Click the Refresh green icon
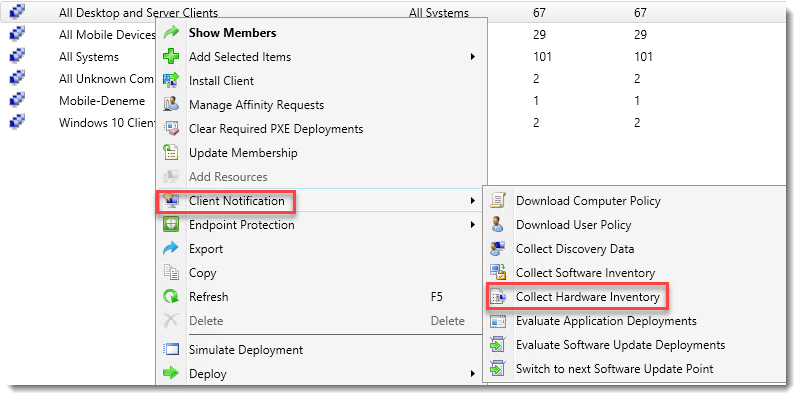This screenshot has height=400, width=801. point(170,297)
